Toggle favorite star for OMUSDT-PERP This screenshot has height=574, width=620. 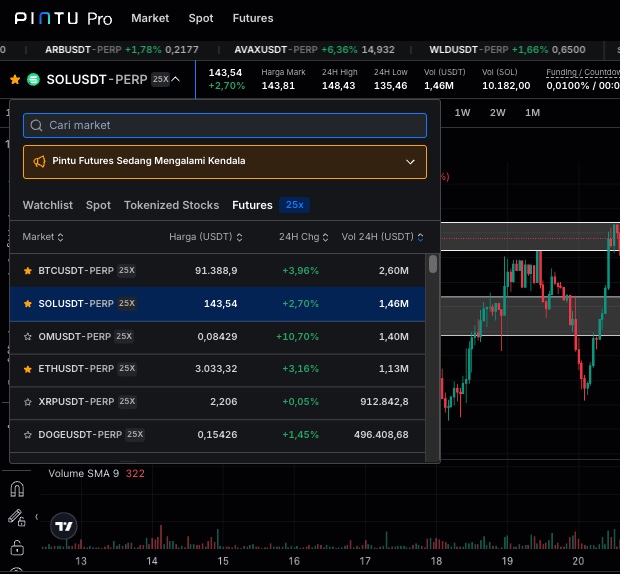coord(28,337)
